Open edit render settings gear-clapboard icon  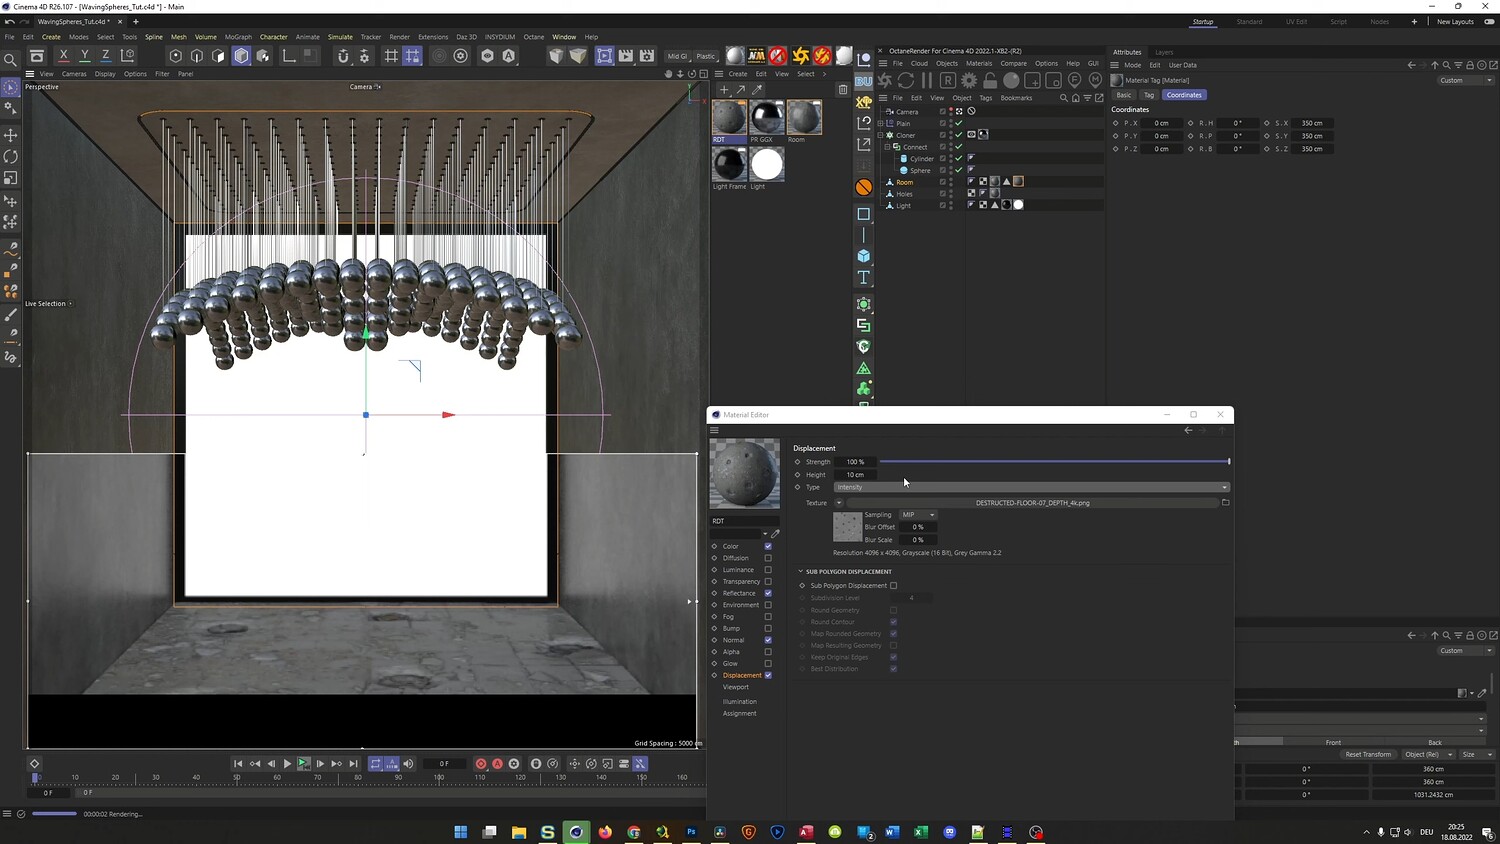pyautogui.click(x=647, y=56)
